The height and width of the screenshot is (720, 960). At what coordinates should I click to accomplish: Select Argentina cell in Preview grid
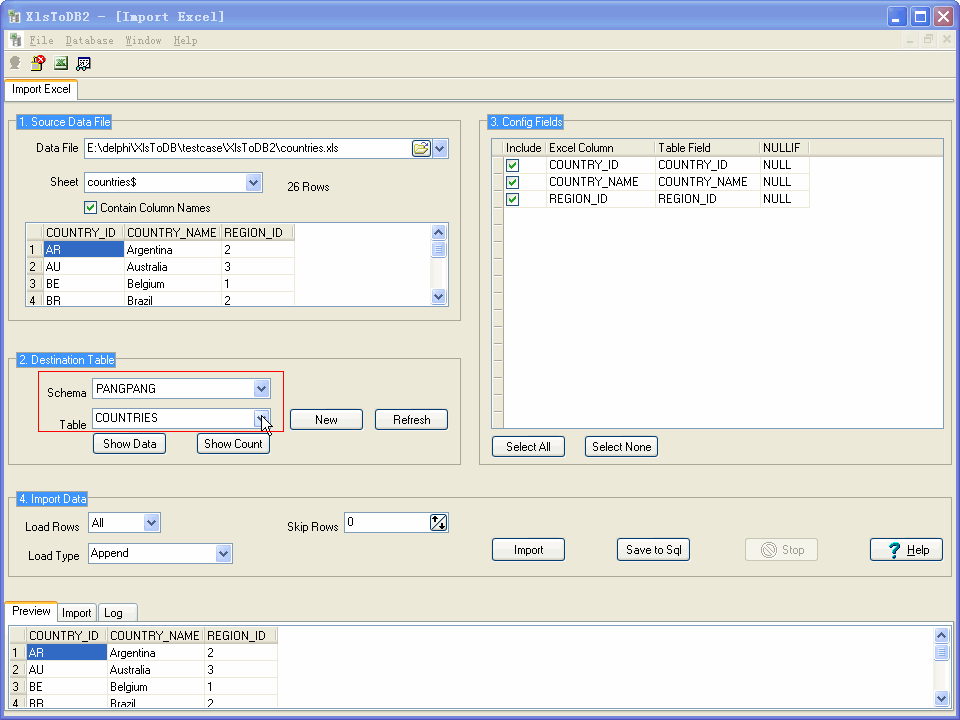[156, 653]
